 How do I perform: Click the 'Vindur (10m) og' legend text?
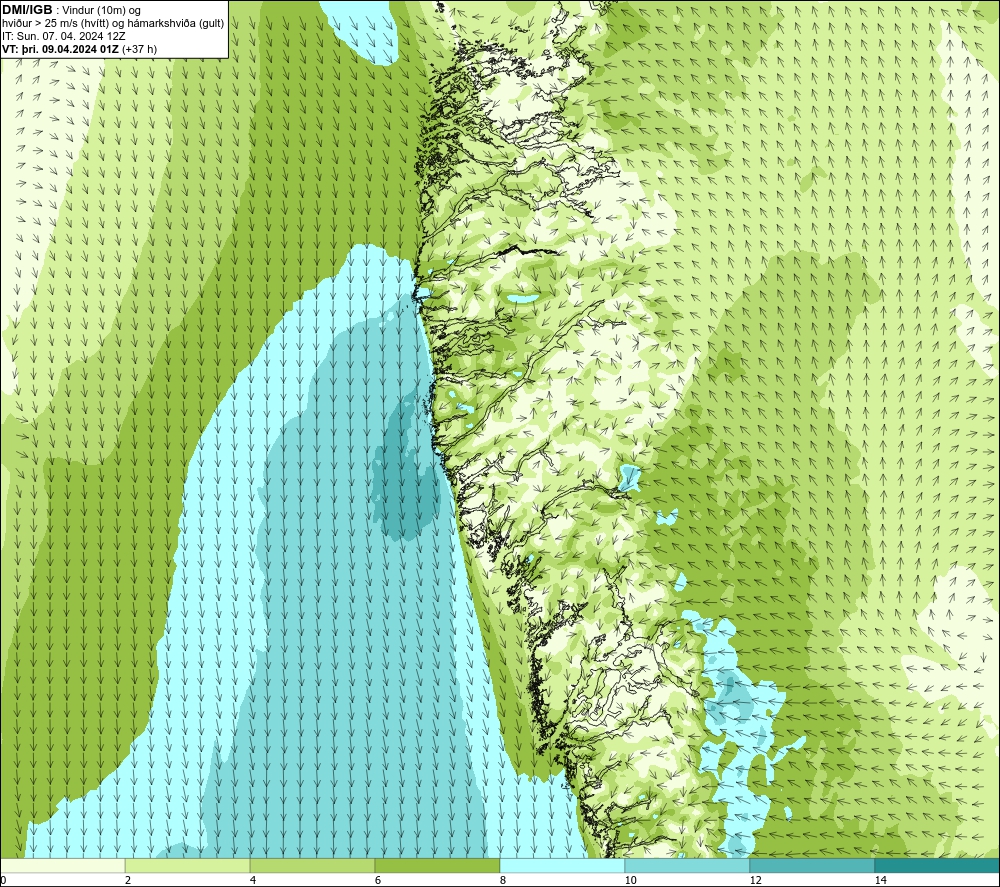[x=101, y=11]
